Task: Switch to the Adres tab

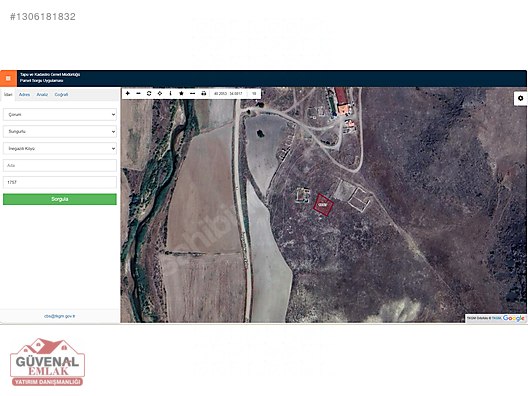Action: (x=24, y=95)
